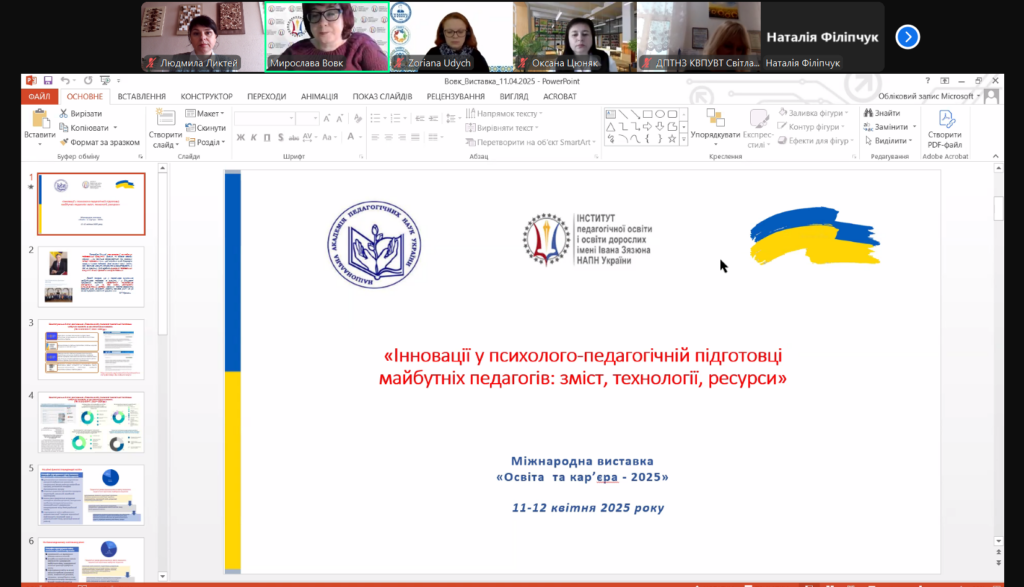This screenshot has height=587, width=1024.
Task: Click the Find (Знайти) binoculars icon
Action: click(868, 114)
